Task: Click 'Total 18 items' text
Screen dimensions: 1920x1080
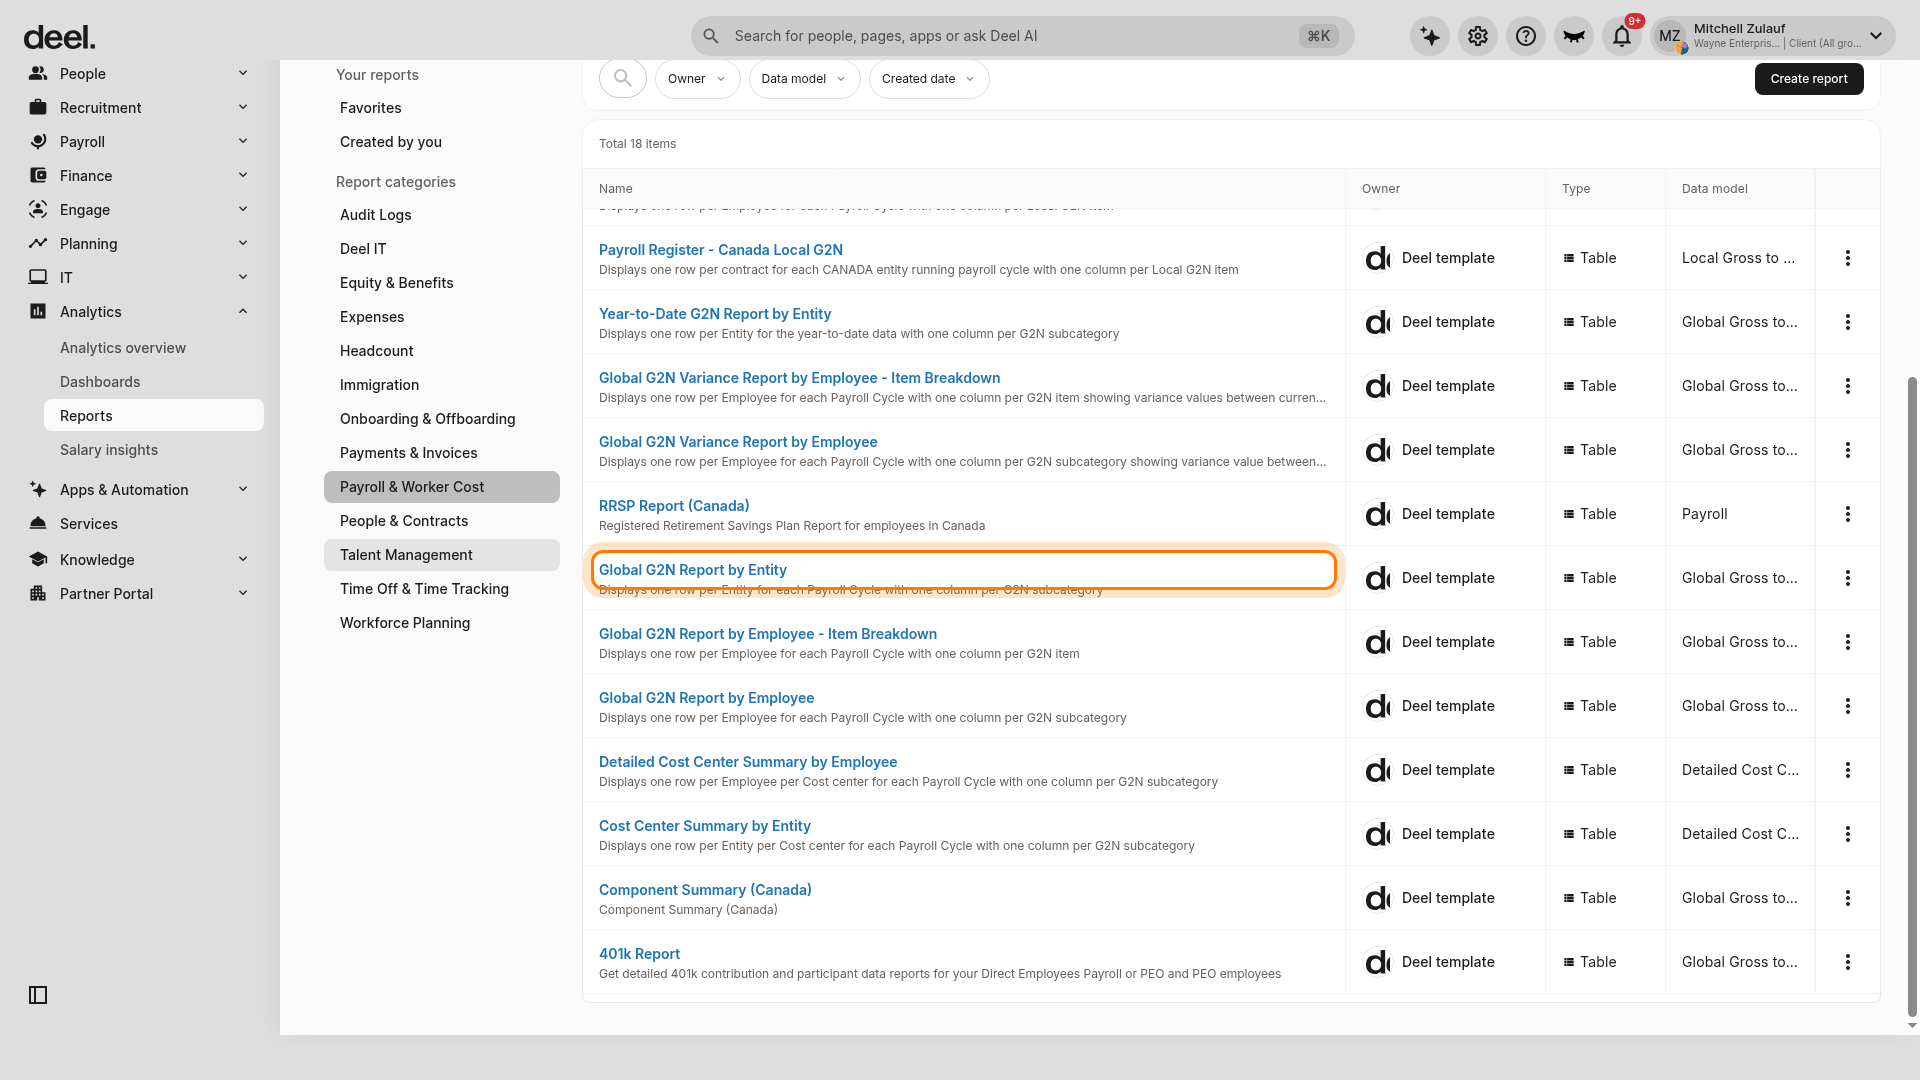Action: click(638, 144)
